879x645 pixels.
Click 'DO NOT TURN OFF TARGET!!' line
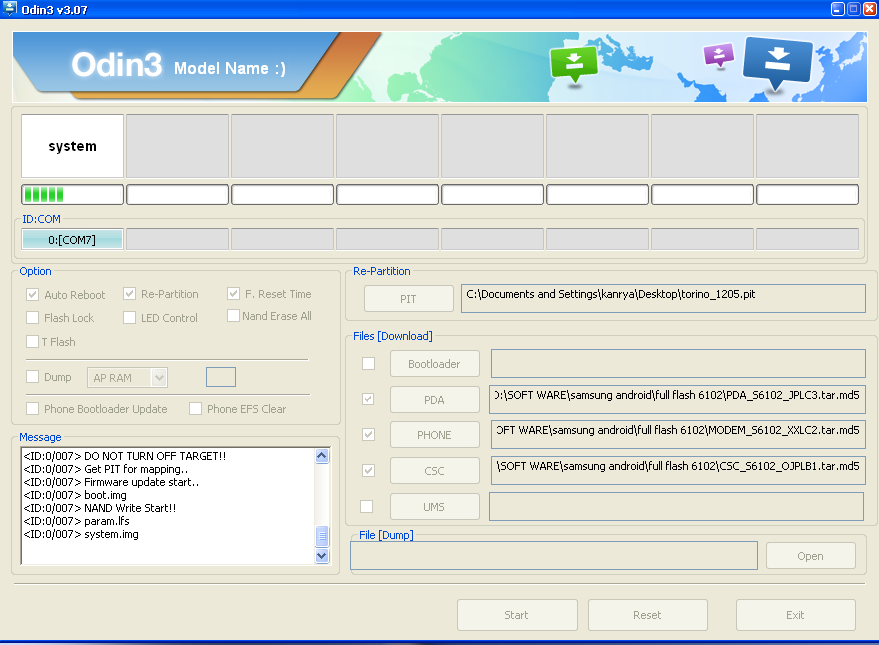[124, 456]
